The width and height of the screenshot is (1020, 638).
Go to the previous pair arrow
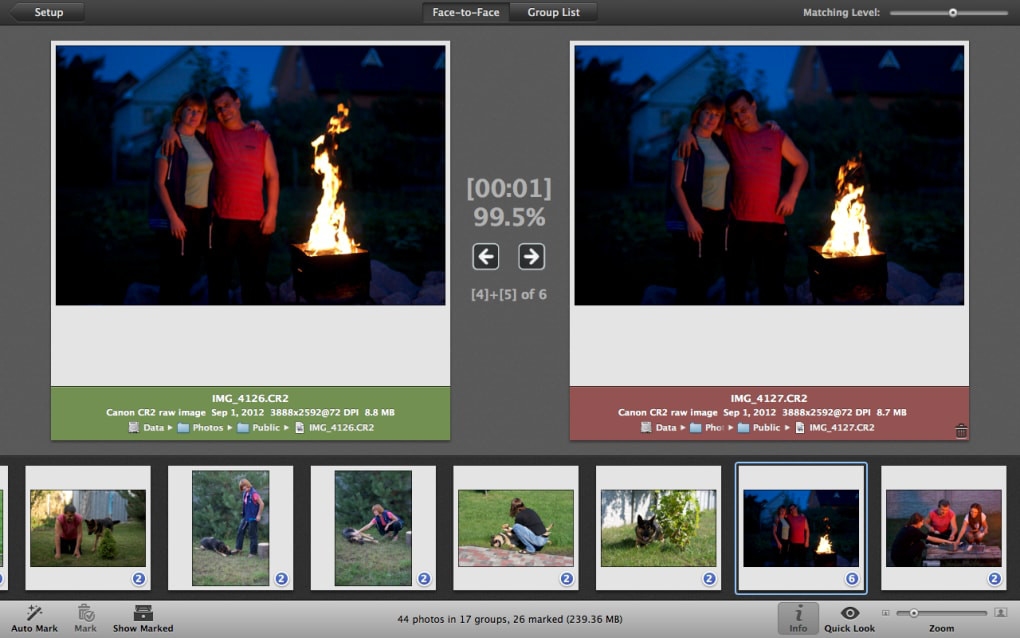click(486, 256)
